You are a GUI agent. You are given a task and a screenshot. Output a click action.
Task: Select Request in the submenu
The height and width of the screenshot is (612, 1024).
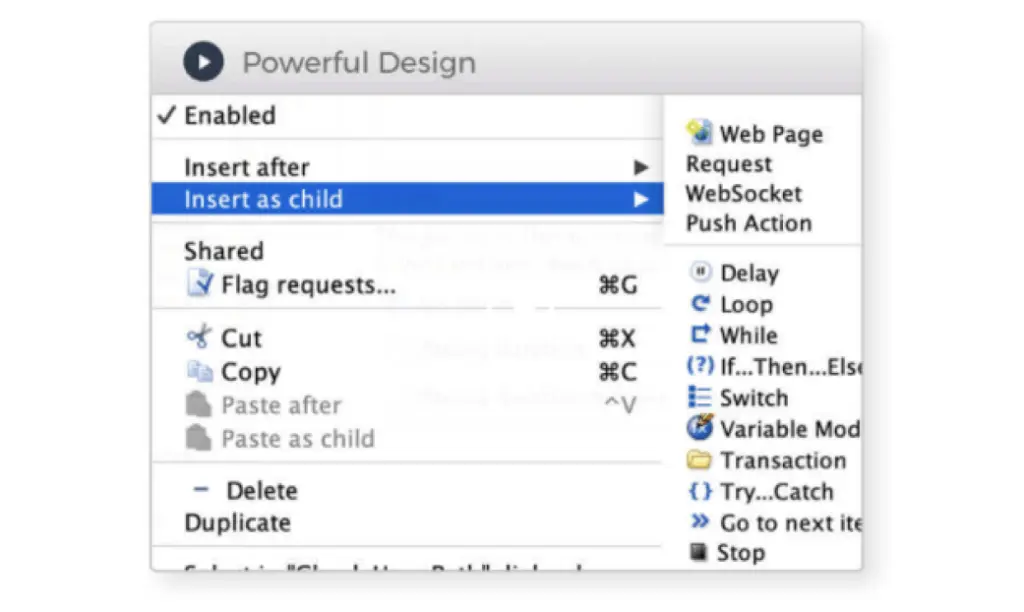coord(728,164)
